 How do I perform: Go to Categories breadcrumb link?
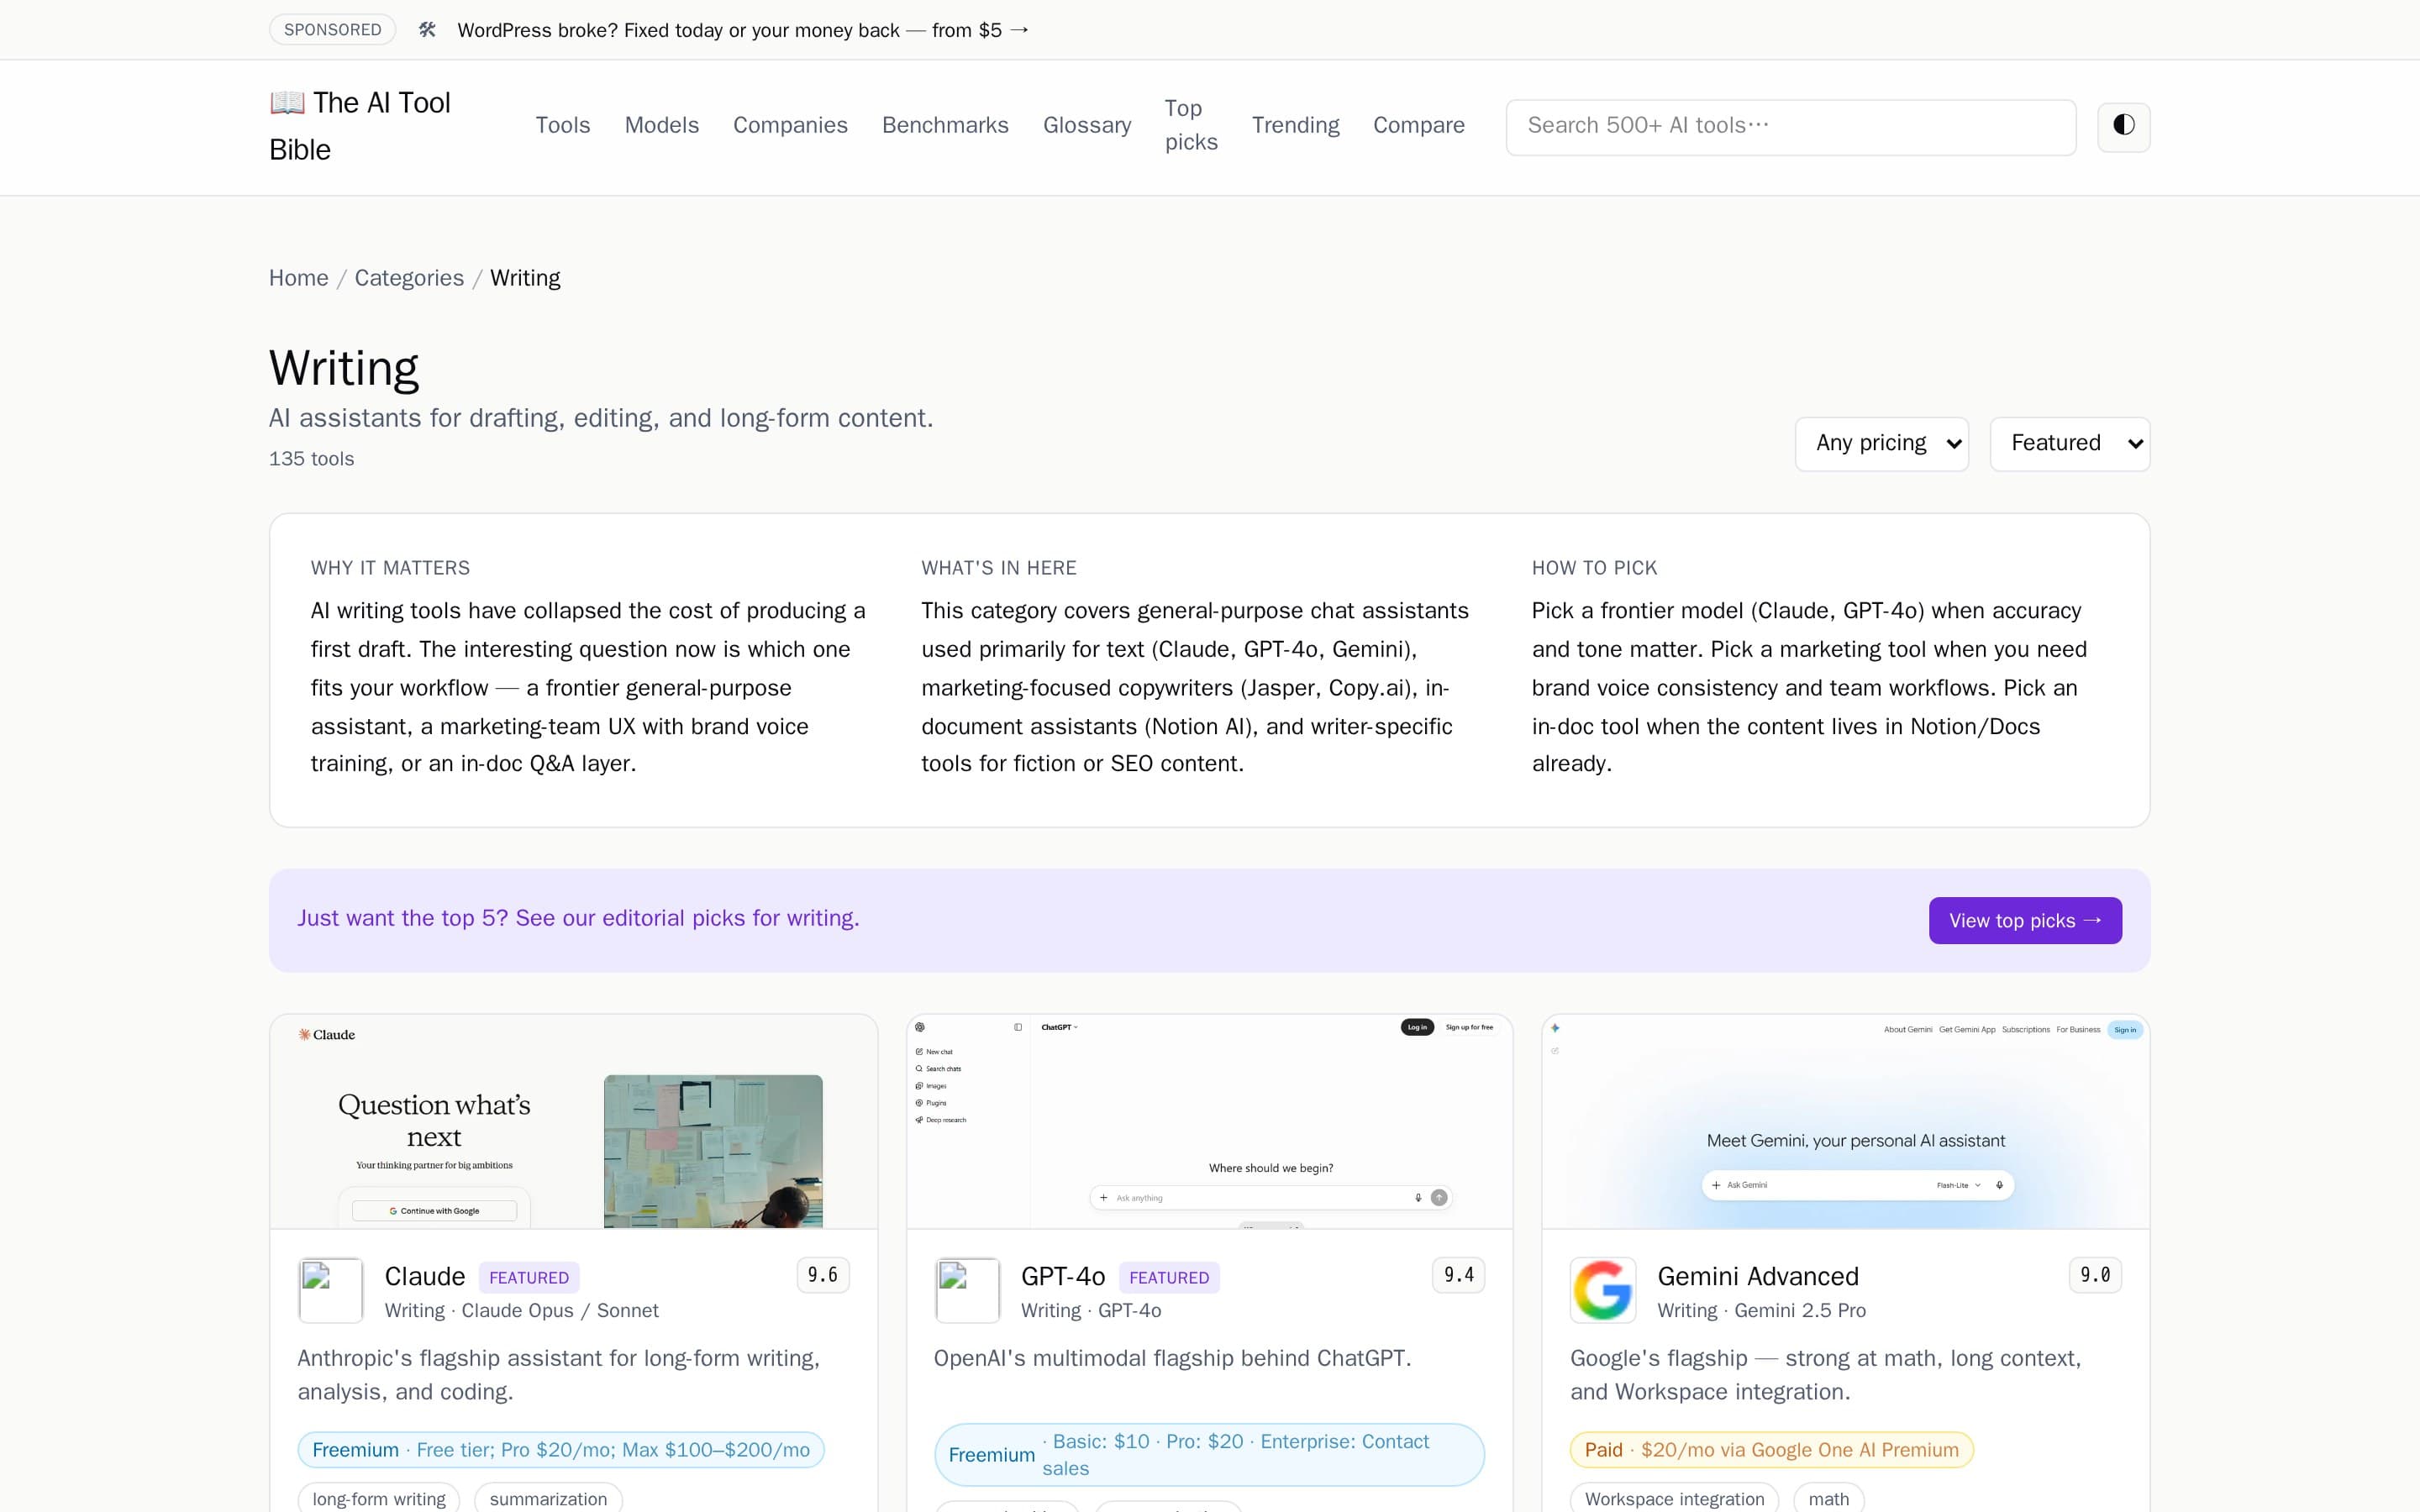coord(409,278)
